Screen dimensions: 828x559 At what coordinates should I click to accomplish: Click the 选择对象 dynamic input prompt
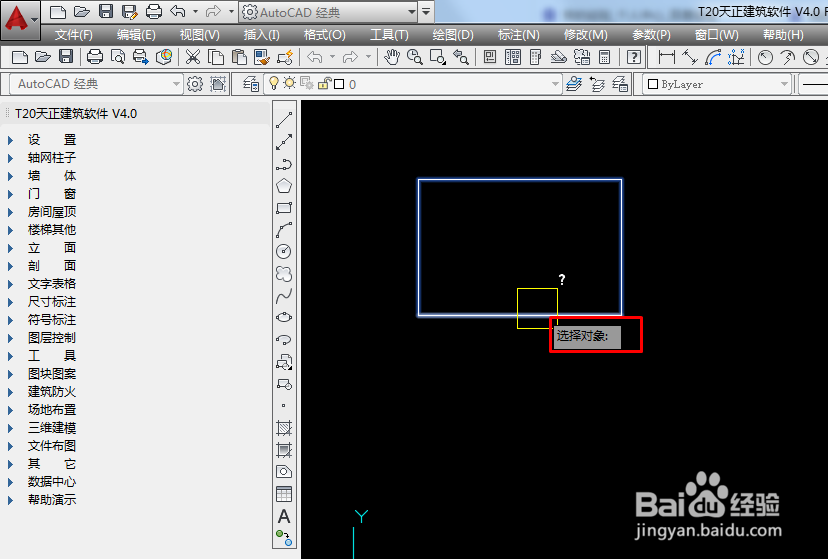coord(587,336)
